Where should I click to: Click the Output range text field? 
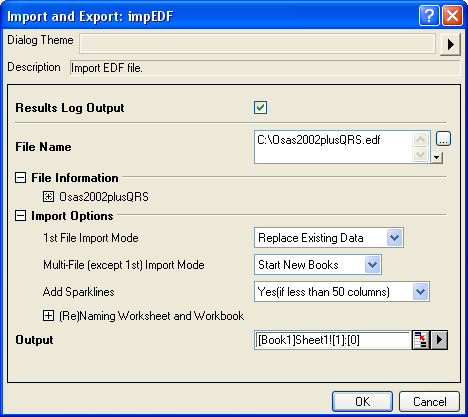(332, 340)
